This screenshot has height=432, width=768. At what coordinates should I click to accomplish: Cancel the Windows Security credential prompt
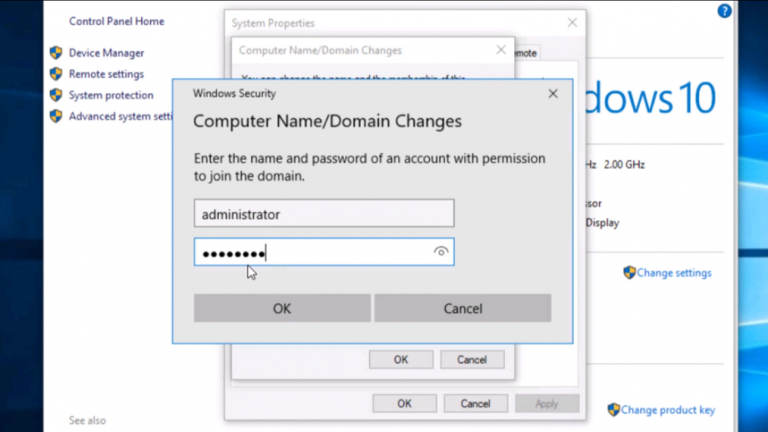[x=463, y=308]
